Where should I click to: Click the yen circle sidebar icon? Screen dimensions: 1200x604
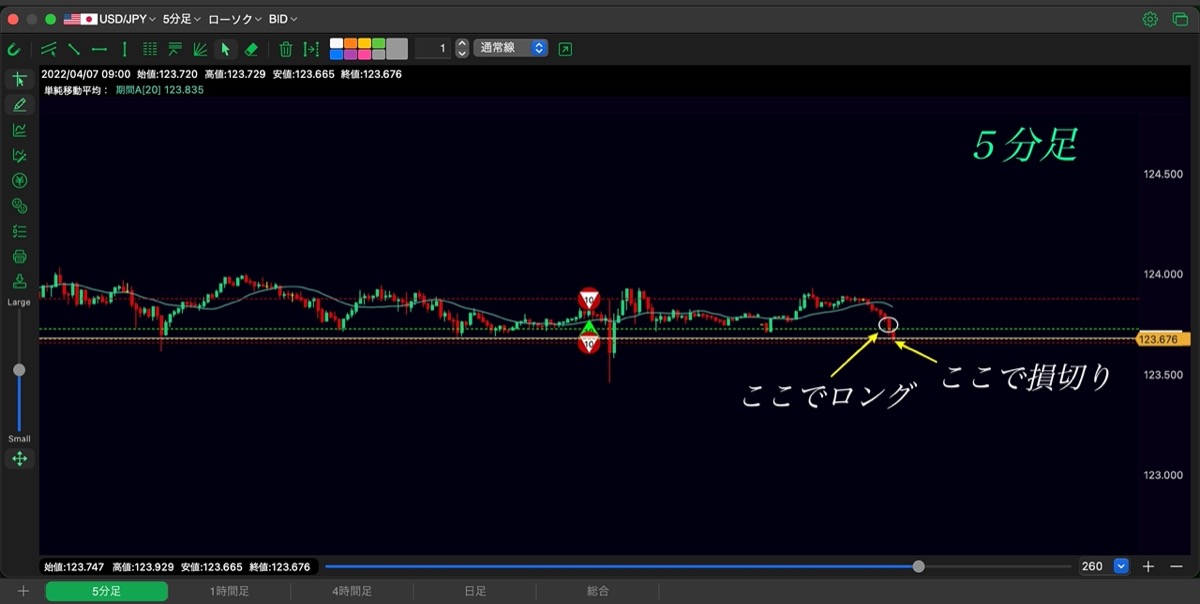pyautogui.click(x=19, y=180)
